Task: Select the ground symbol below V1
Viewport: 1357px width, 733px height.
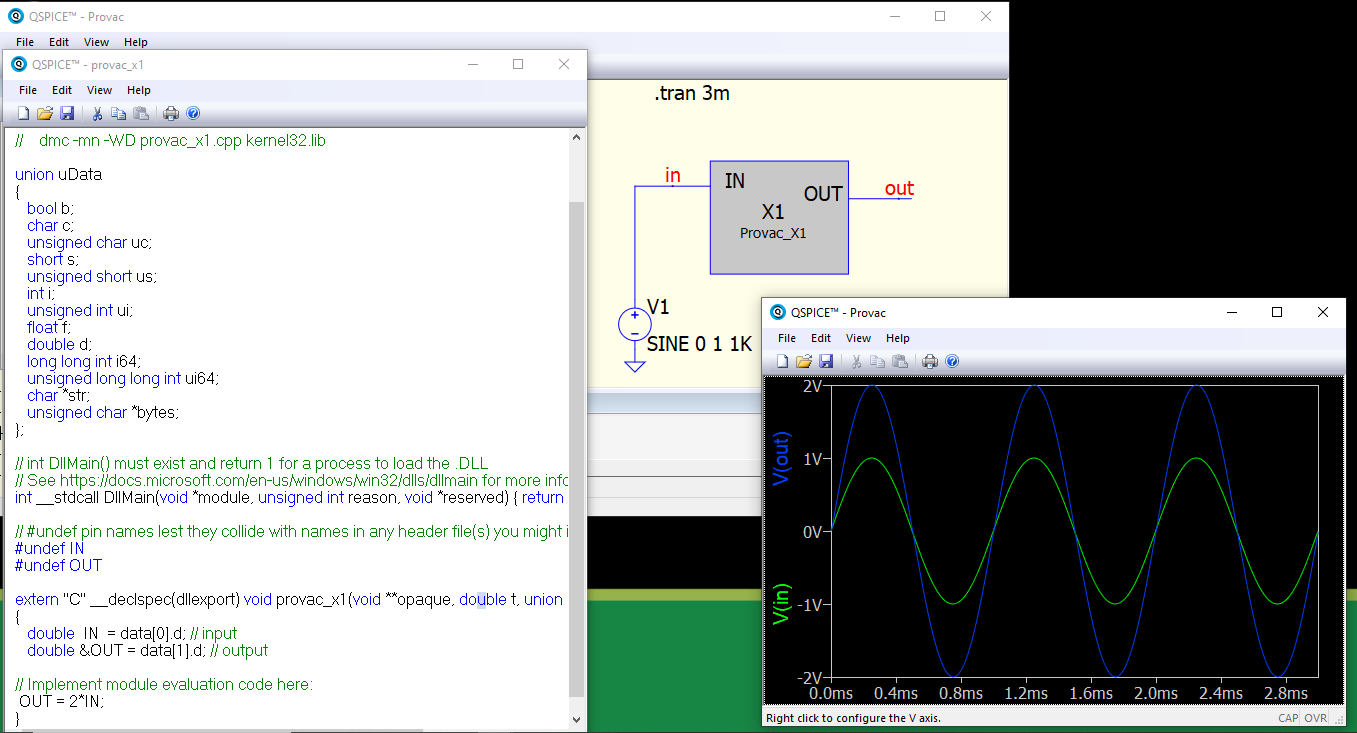Action: point(634,366)
